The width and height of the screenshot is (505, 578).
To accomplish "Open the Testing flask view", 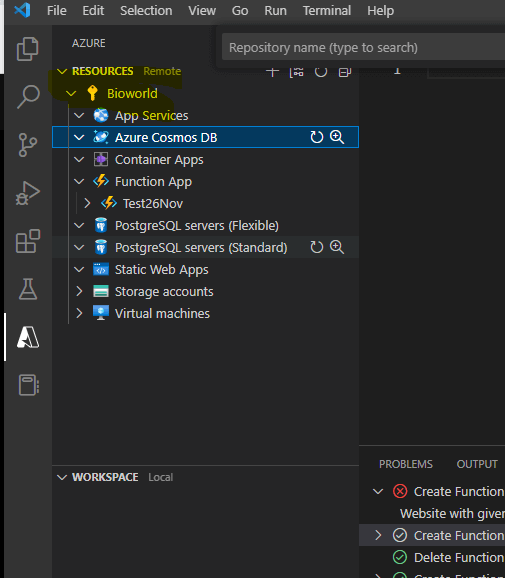I will tap(28, 289).
